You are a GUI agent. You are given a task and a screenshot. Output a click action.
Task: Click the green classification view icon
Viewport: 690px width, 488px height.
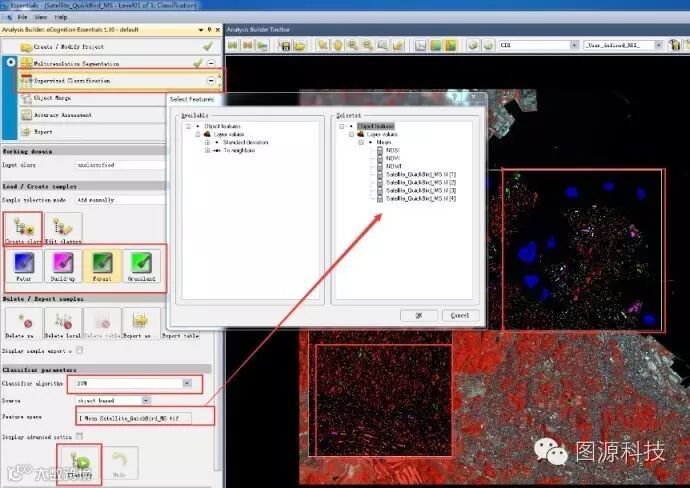pyautogui.click(x=436, y=45)
